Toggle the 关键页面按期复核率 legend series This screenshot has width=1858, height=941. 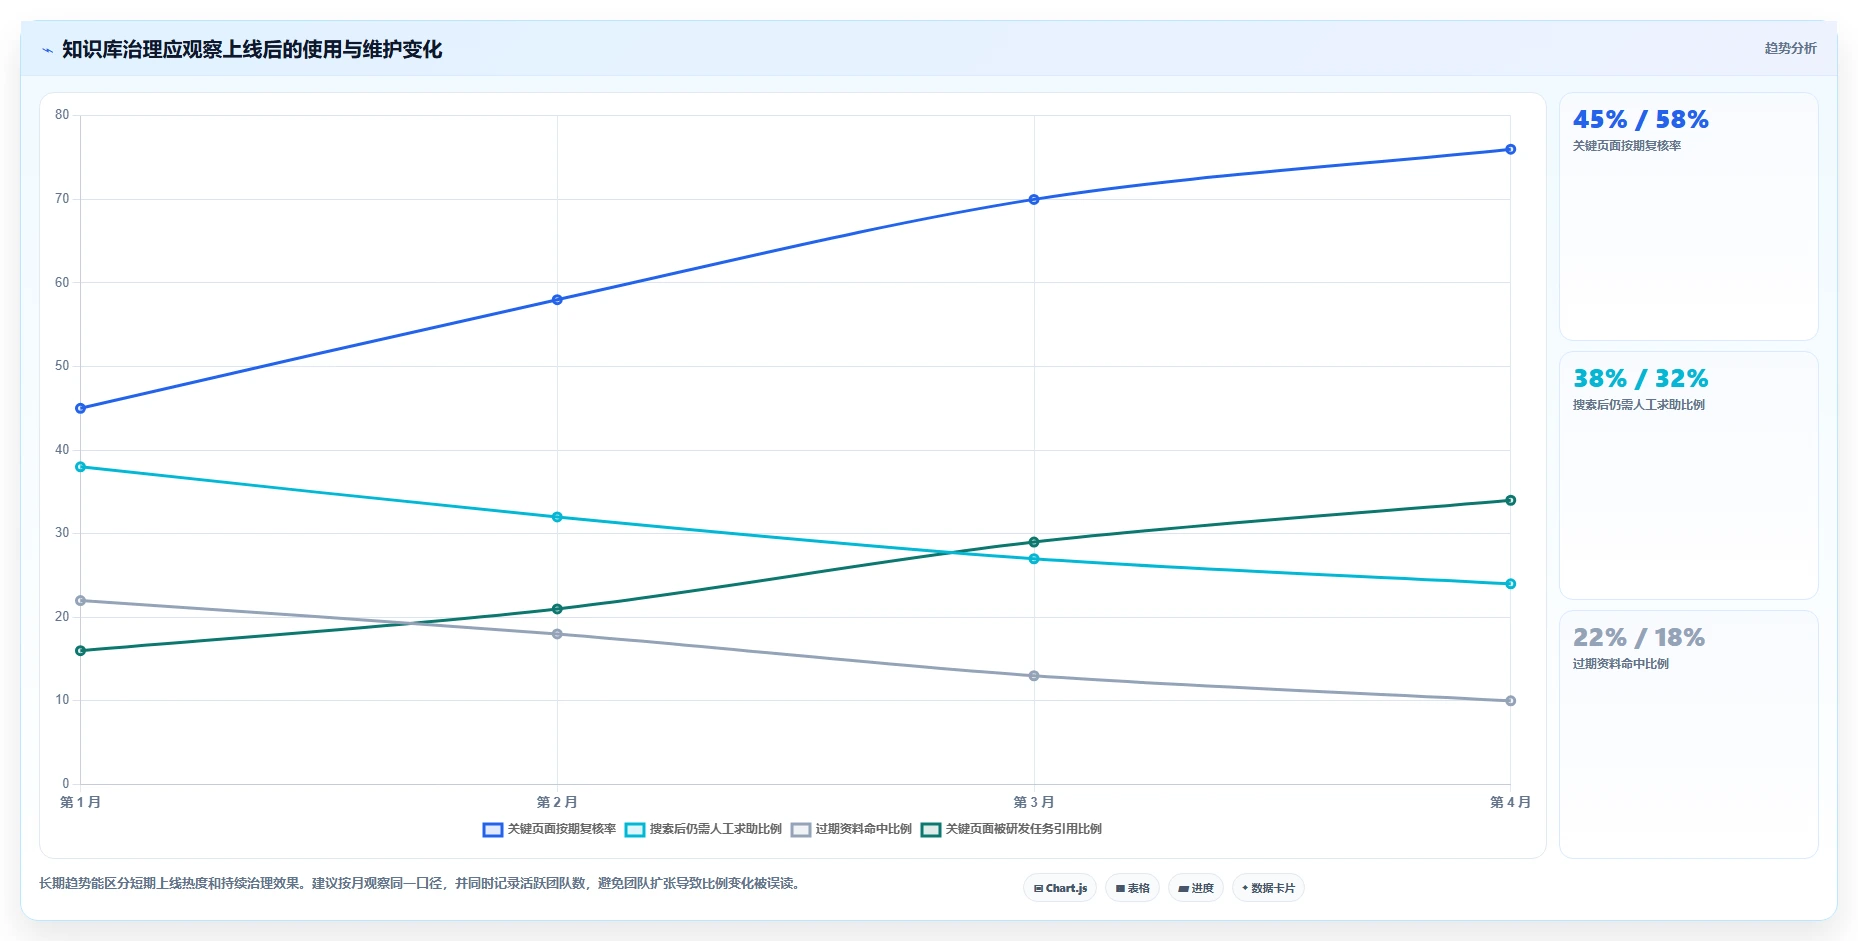click(x=549, y=829)
